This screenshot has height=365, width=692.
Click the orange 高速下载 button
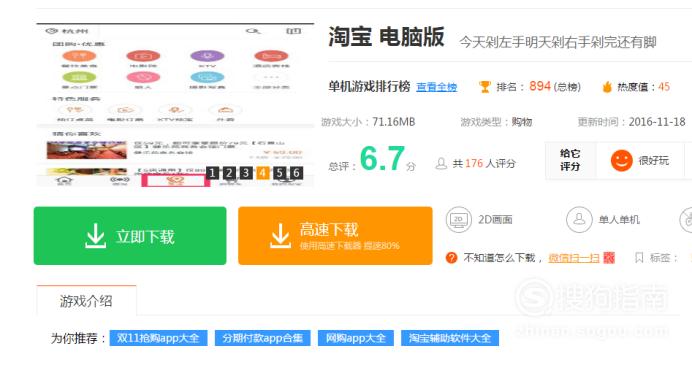pos(335,236)
